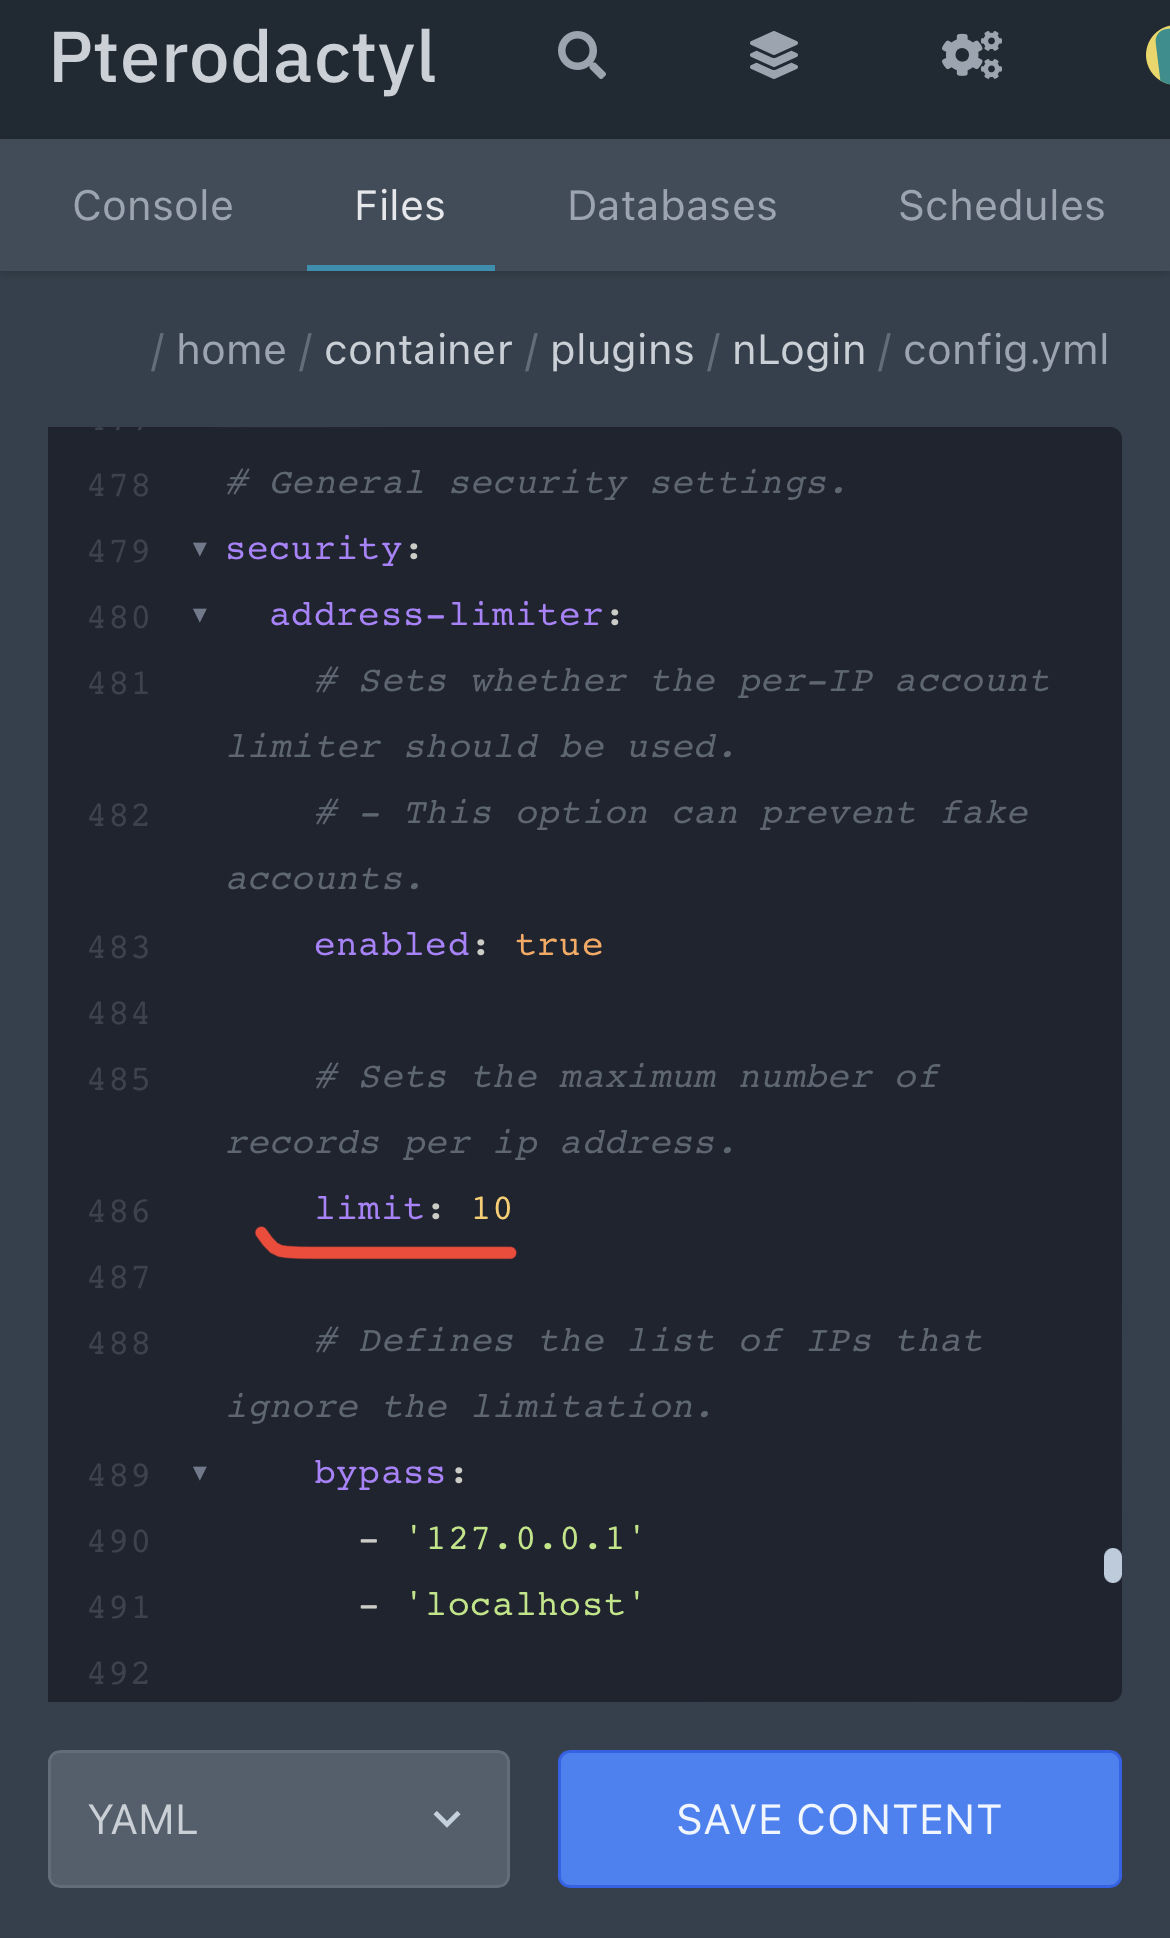Screen dimensions: 1170x1938
Task: Collapse the address-limiter fold arrow
Action: (200, 615)
